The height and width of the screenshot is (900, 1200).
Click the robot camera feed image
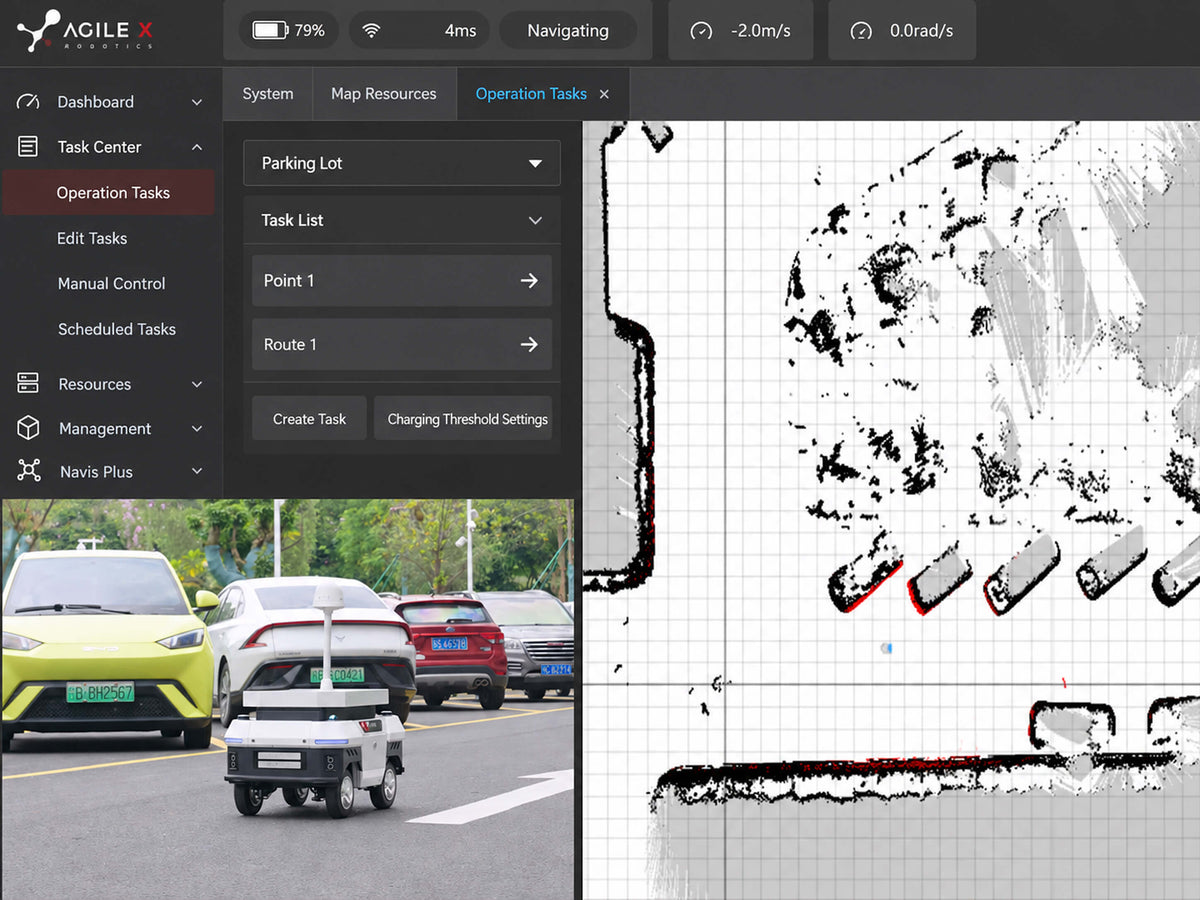point(288,699)
